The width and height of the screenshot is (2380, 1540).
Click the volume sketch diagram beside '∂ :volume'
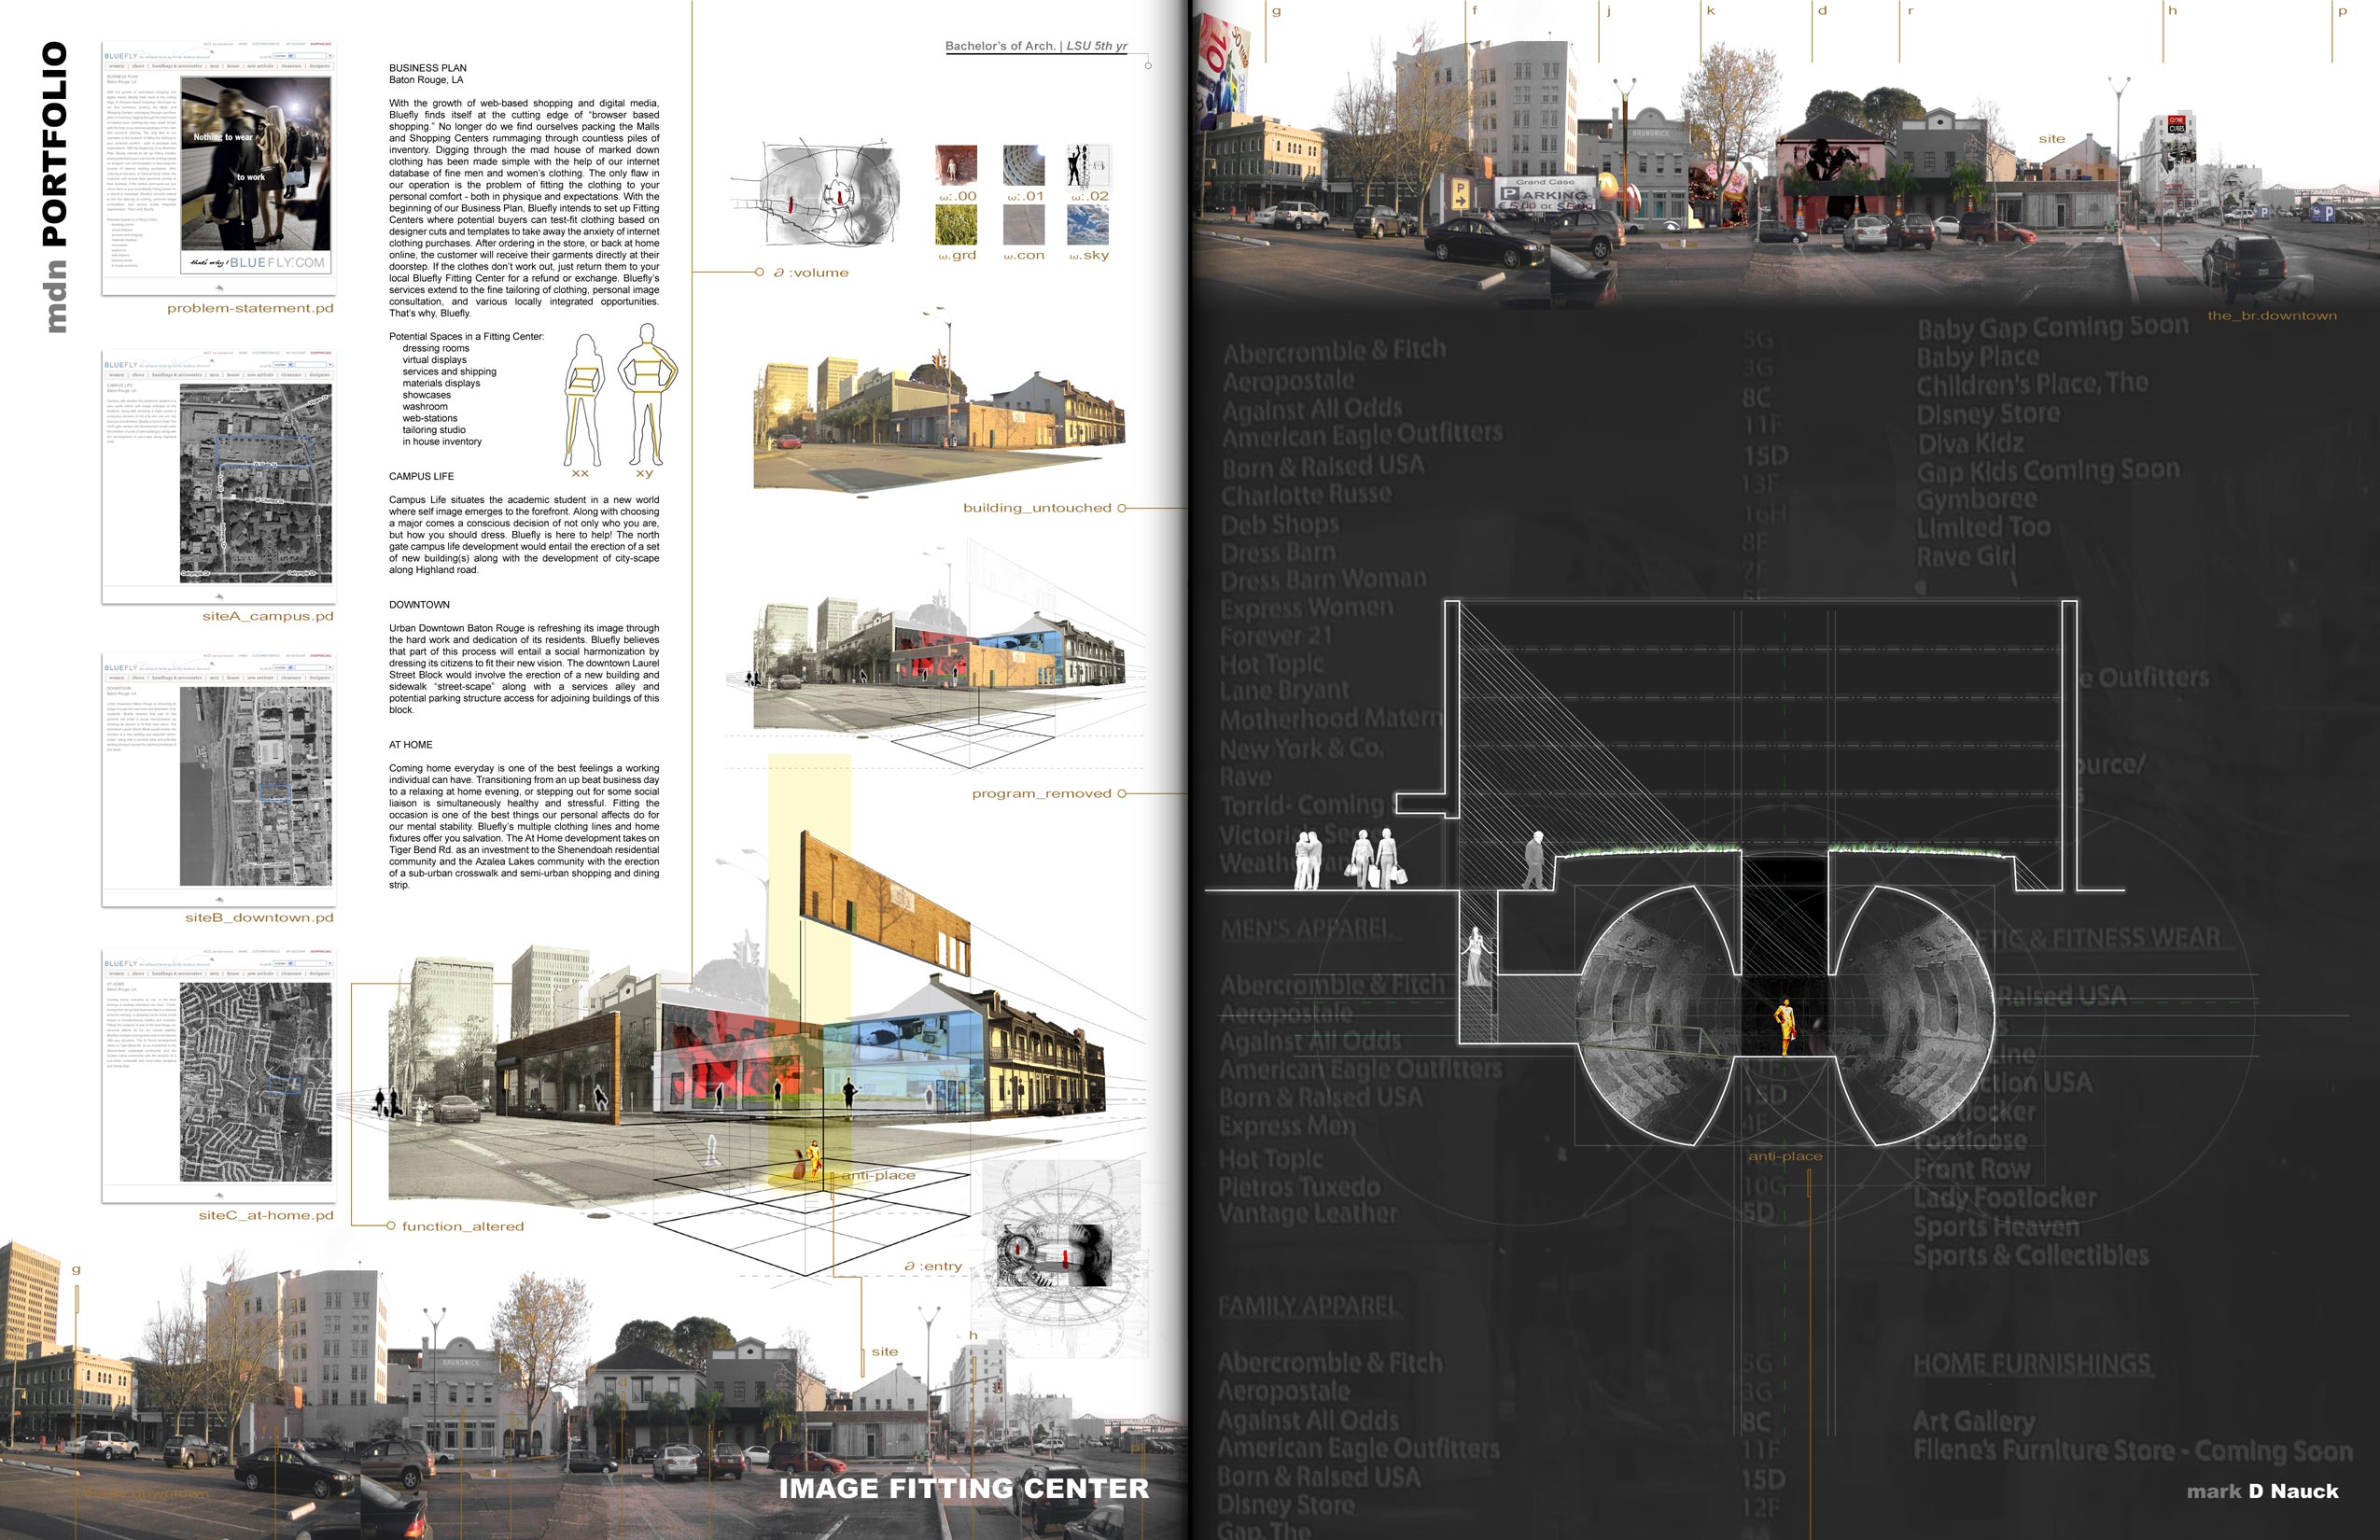click(x=815, y=194)
